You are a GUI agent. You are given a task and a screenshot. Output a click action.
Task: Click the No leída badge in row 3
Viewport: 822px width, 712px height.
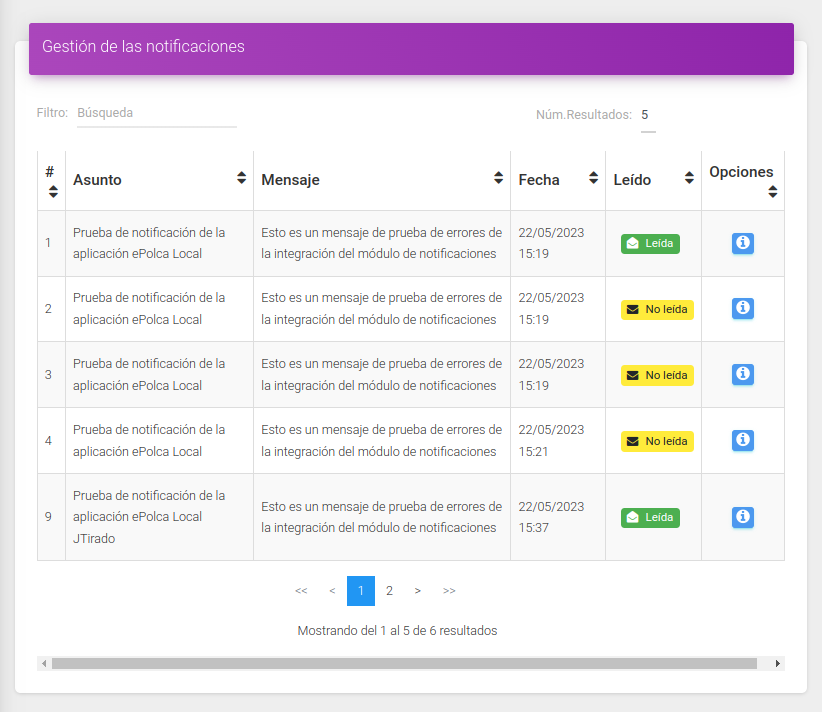click(x=657, y=375)
